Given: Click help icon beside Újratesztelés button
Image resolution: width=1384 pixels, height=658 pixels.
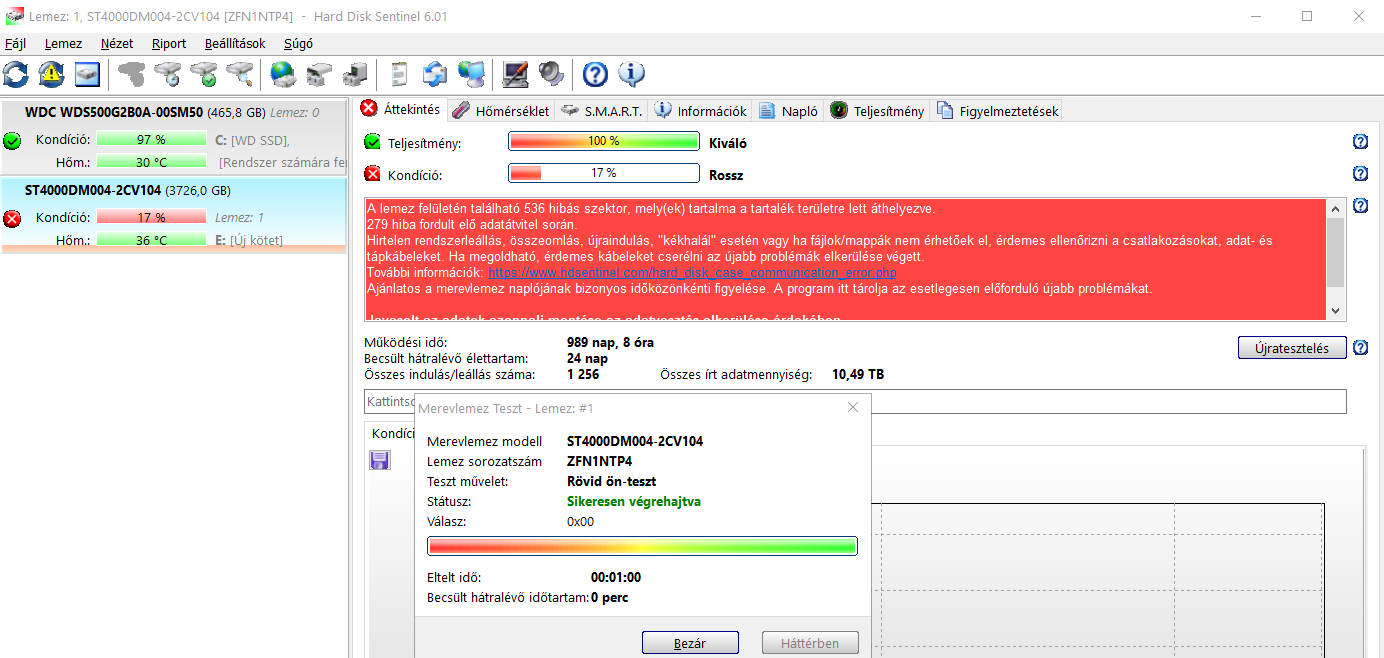Looking at the screenshot, I should pos(1360,348).
